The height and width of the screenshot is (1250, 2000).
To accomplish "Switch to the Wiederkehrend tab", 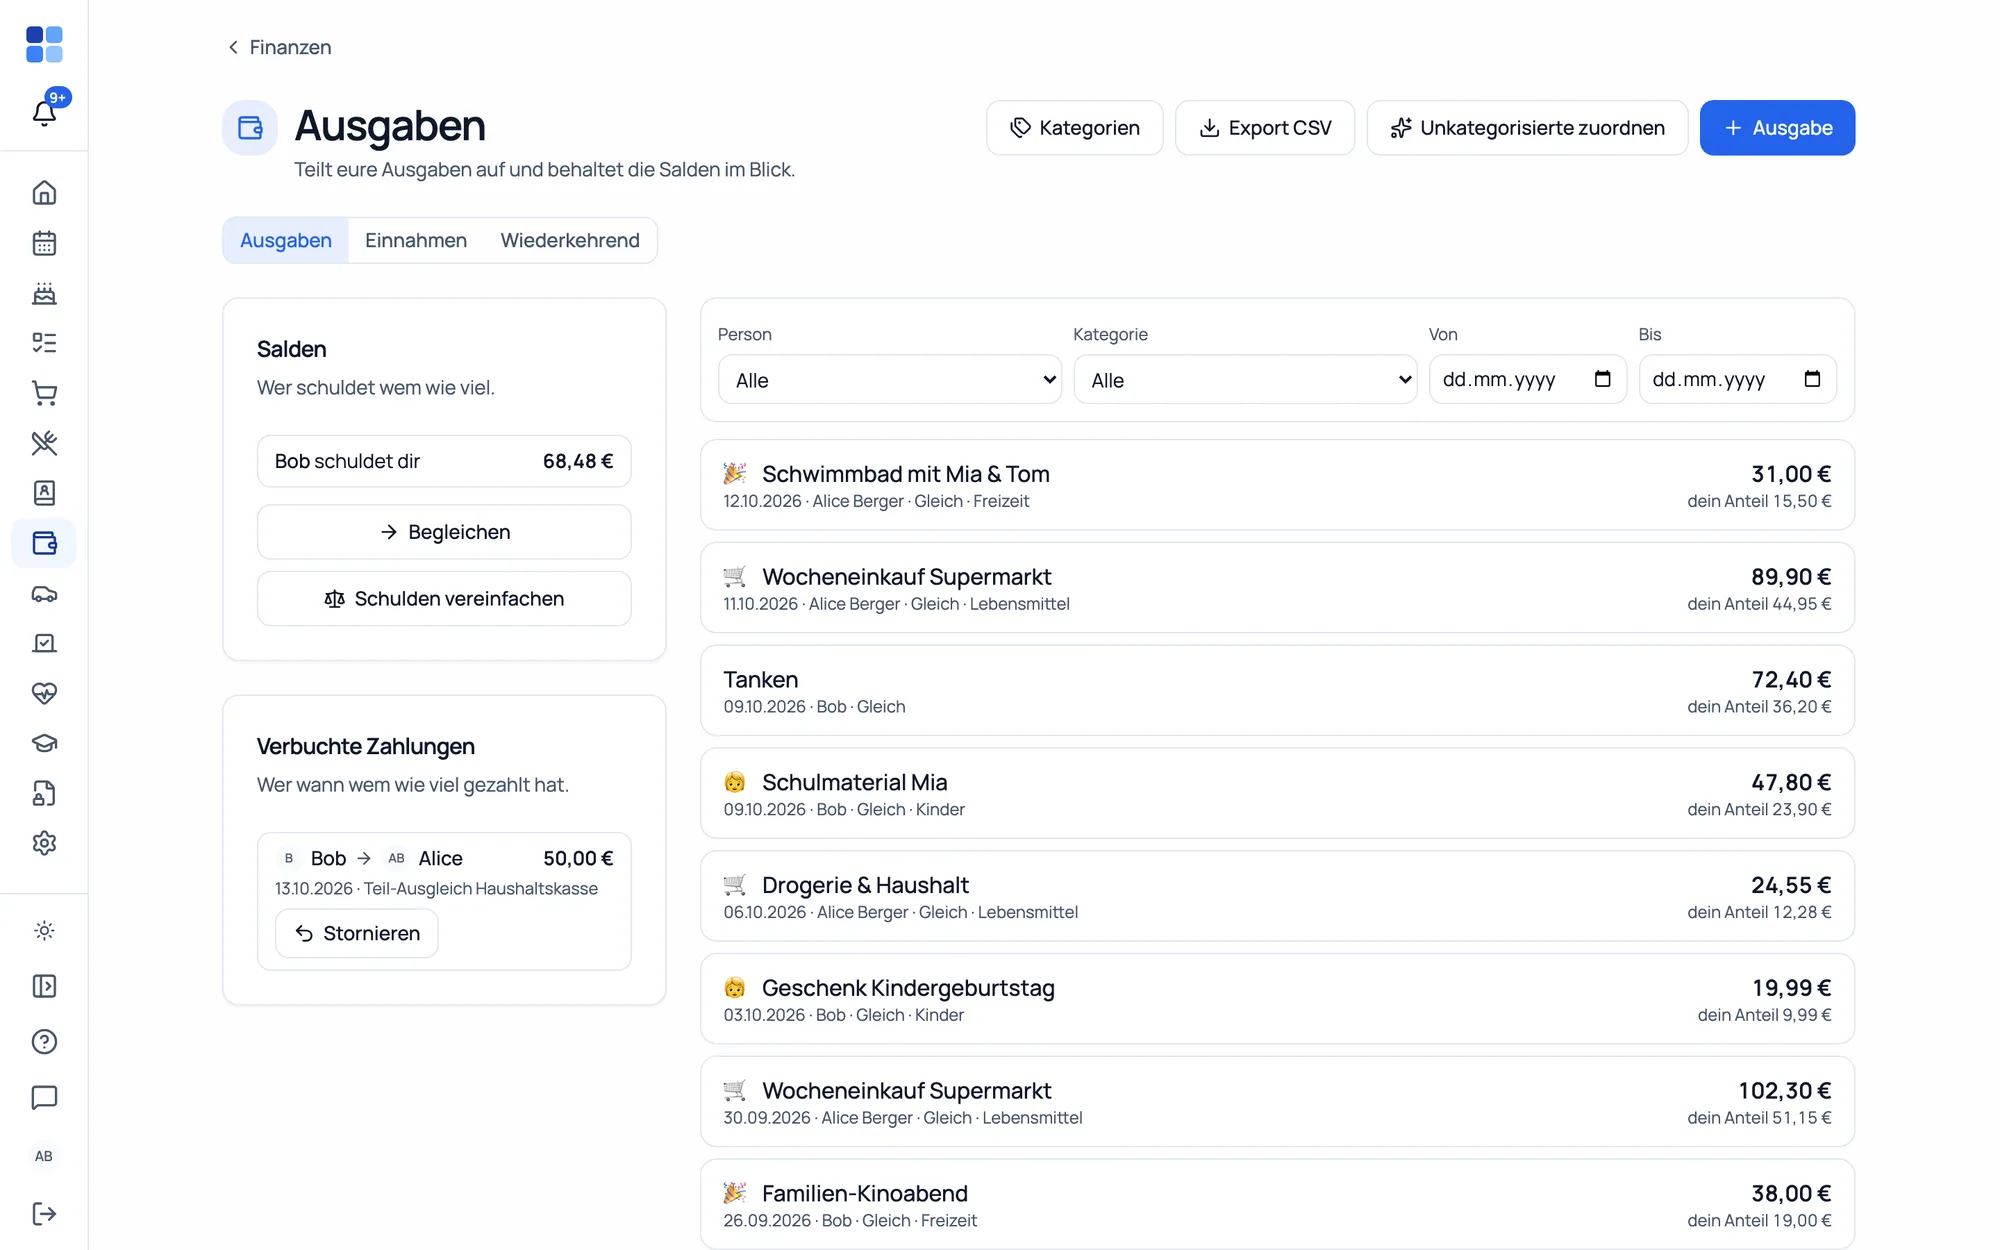I will pyautogui.click(x=570, y=240).
